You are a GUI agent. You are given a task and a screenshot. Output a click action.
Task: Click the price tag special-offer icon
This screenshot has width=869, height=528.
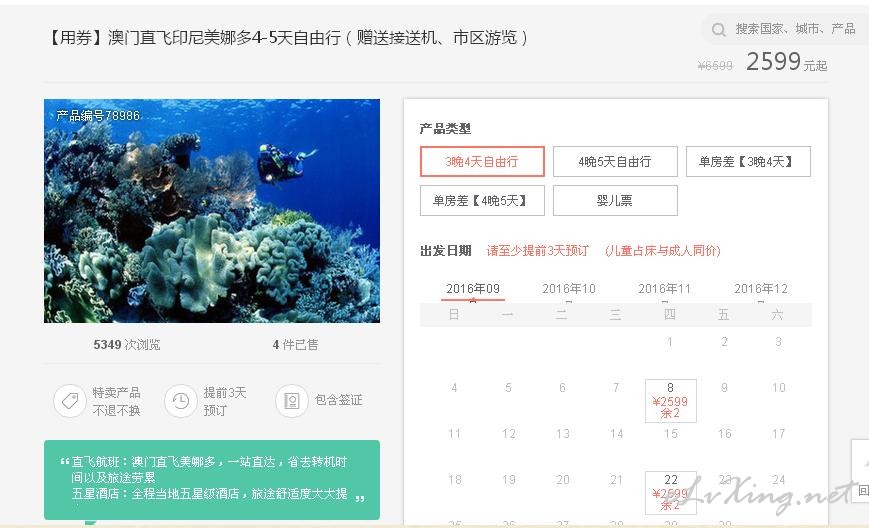coord(70,401)
